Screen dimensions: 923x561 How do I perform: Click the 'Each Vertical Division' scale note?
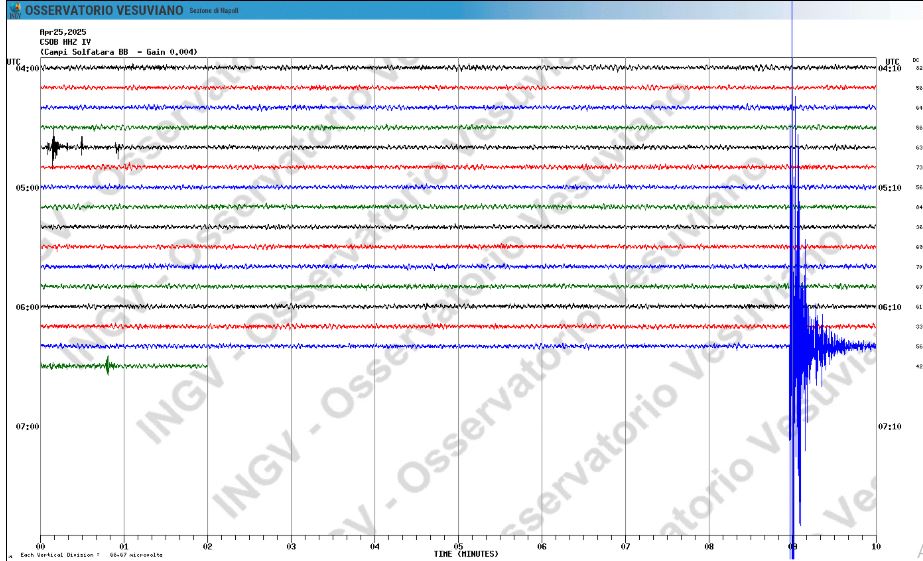(x=91, y=555)
